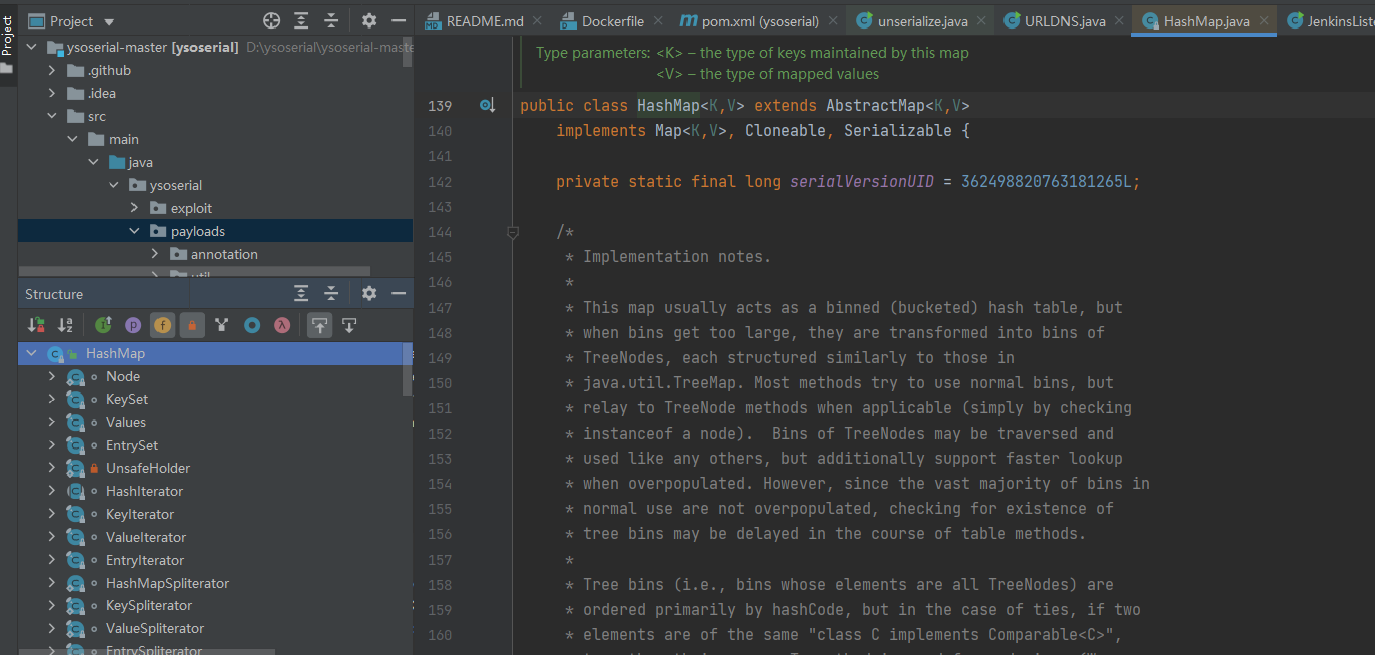Select HashIterator class in Structure
This screenshot has width=1375, height=655.
[144, 491]
